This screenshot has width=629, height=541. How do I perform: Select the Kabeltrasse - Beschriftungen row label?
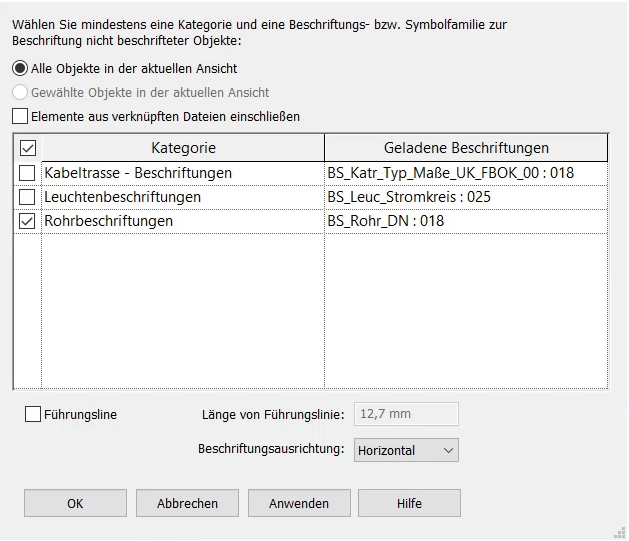pos(138,173)
